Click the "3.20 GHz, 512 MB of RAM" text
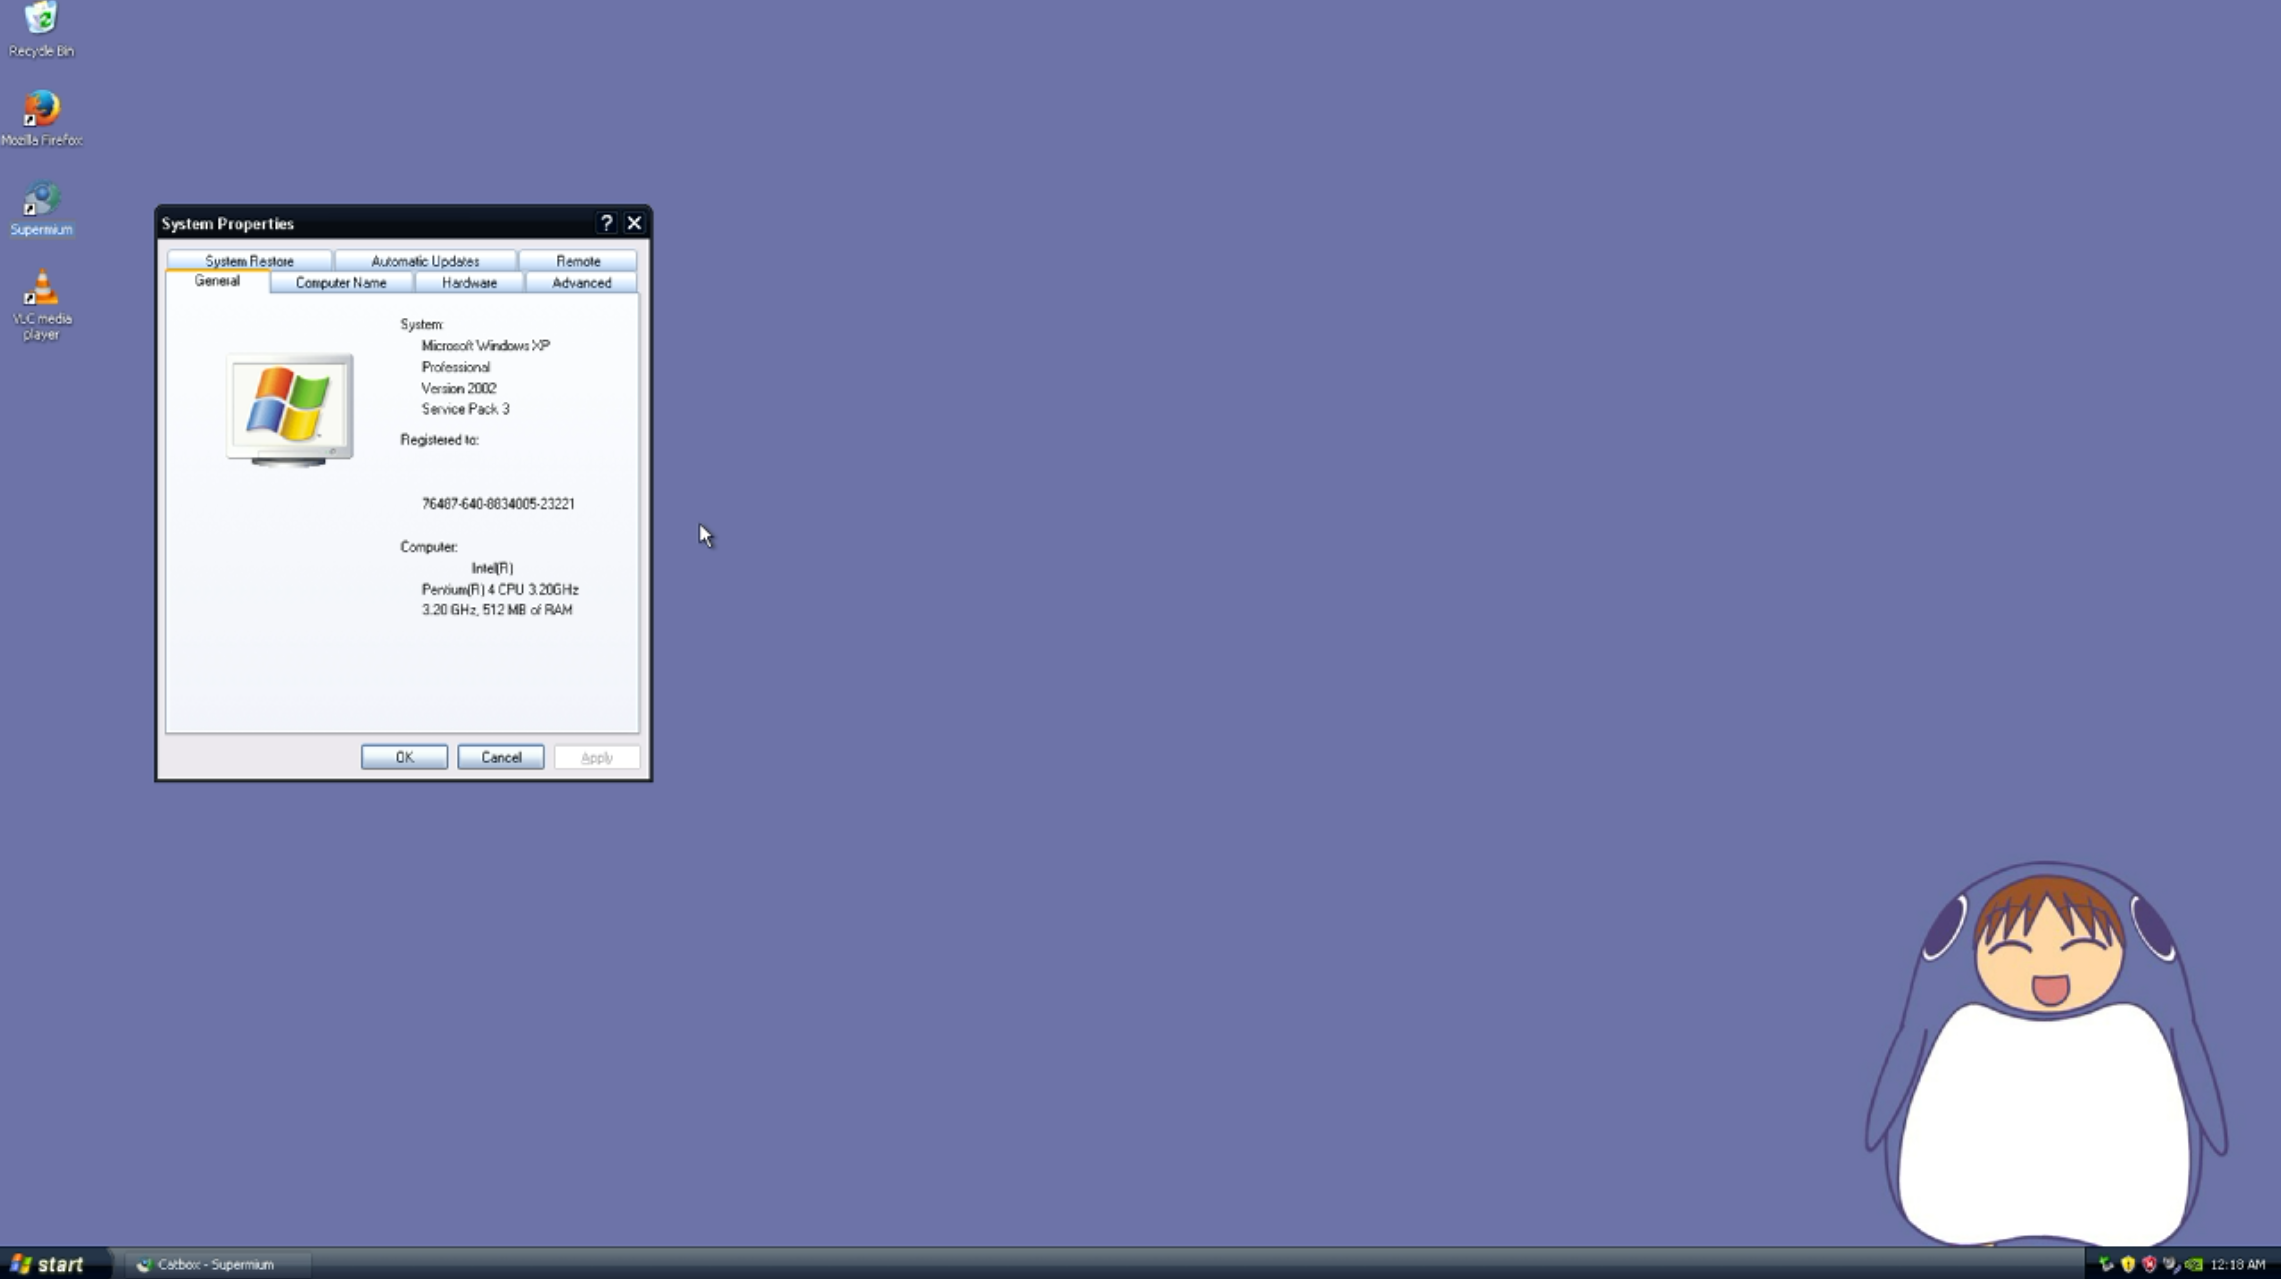2281x1279 pixels. (497, 610)
